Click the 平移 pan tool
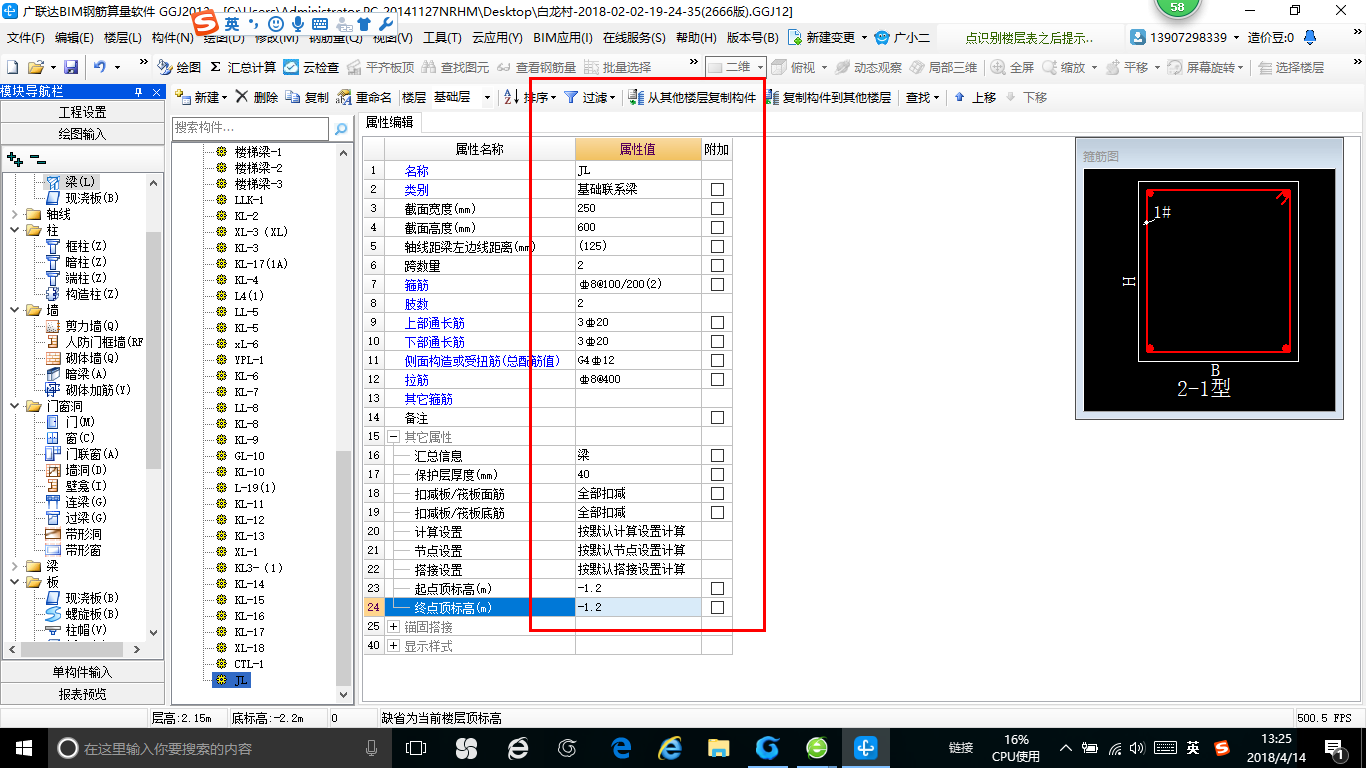1366x768 pixels. (1125, 67)
